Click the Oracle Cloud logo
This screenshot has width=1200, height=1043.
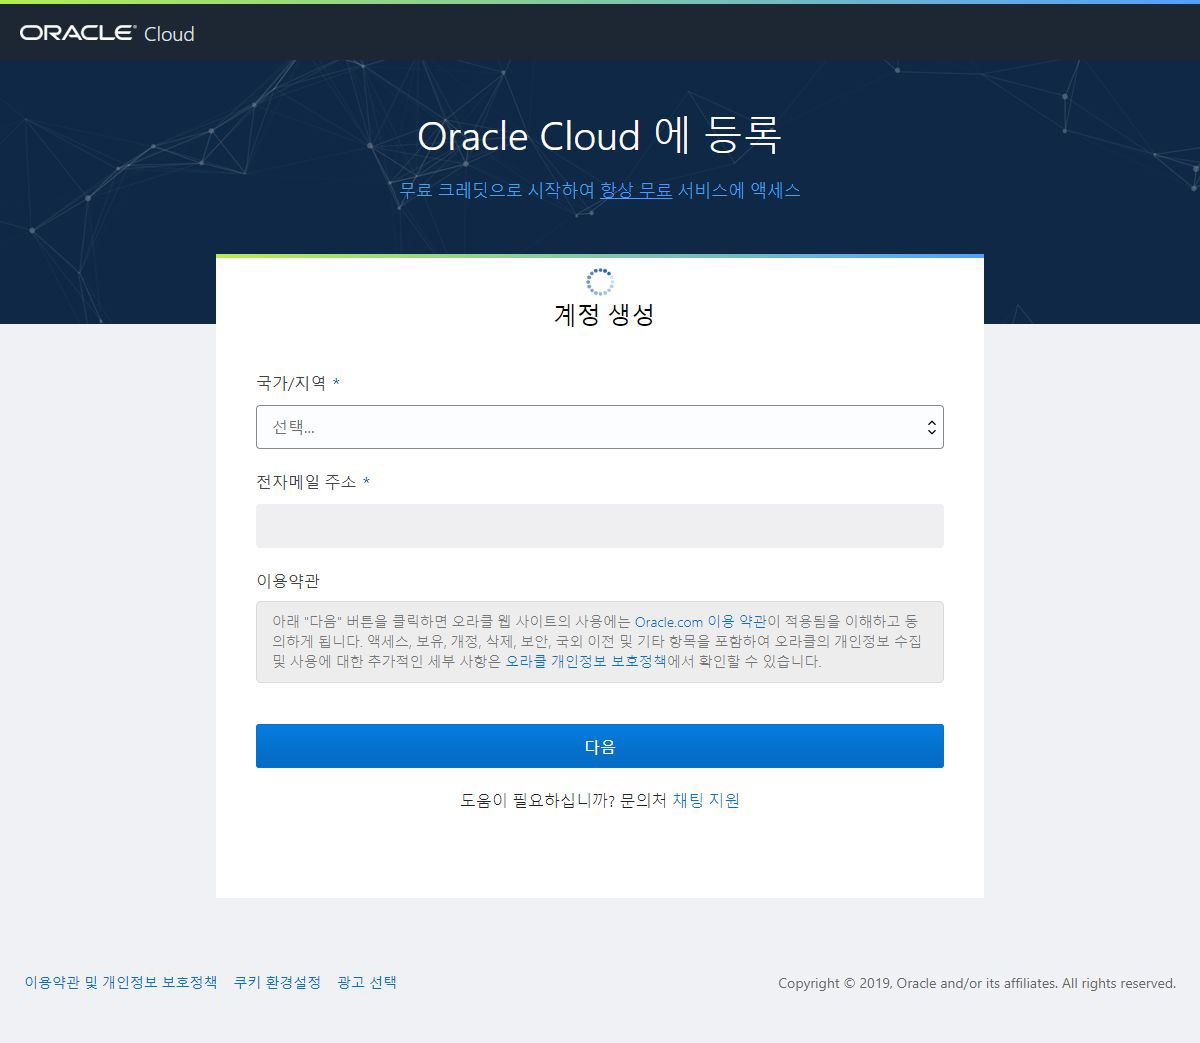tap(107, 33)
